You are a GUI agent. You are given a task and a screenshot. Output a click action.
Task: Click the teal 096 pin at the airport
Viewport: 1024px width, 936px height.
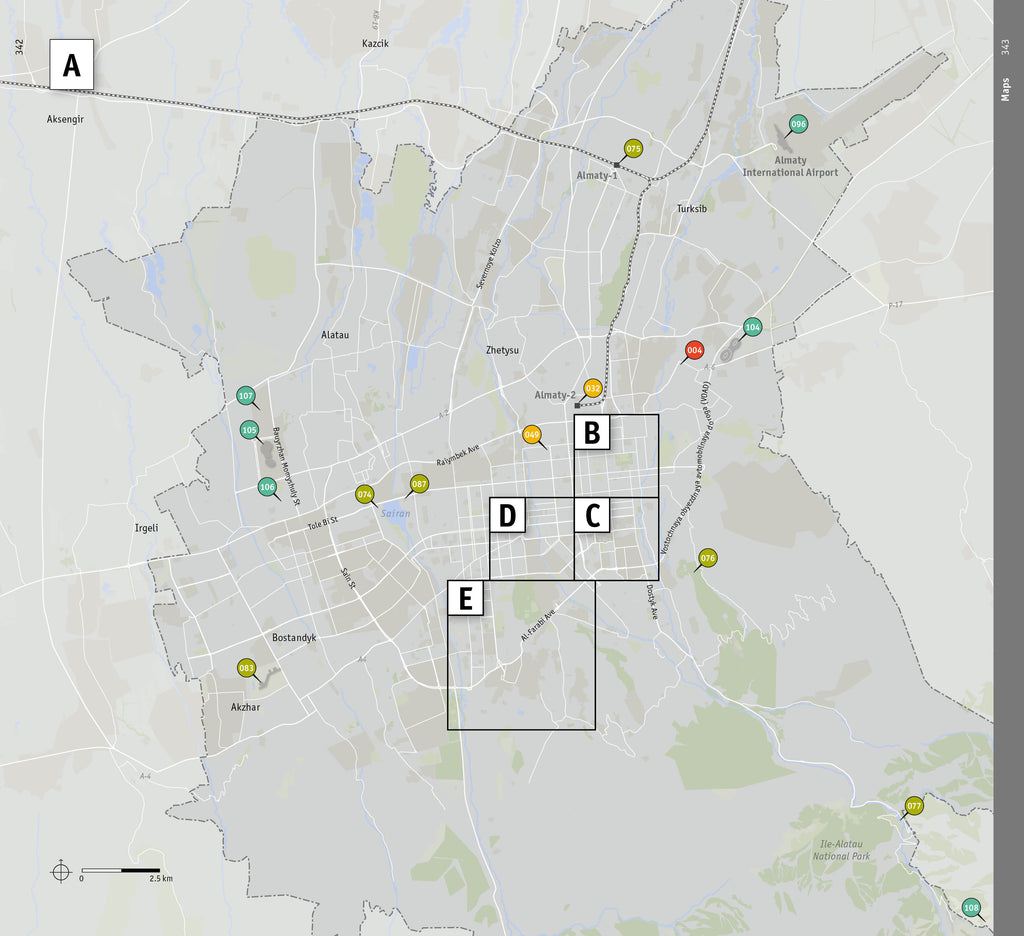(798, 125)
